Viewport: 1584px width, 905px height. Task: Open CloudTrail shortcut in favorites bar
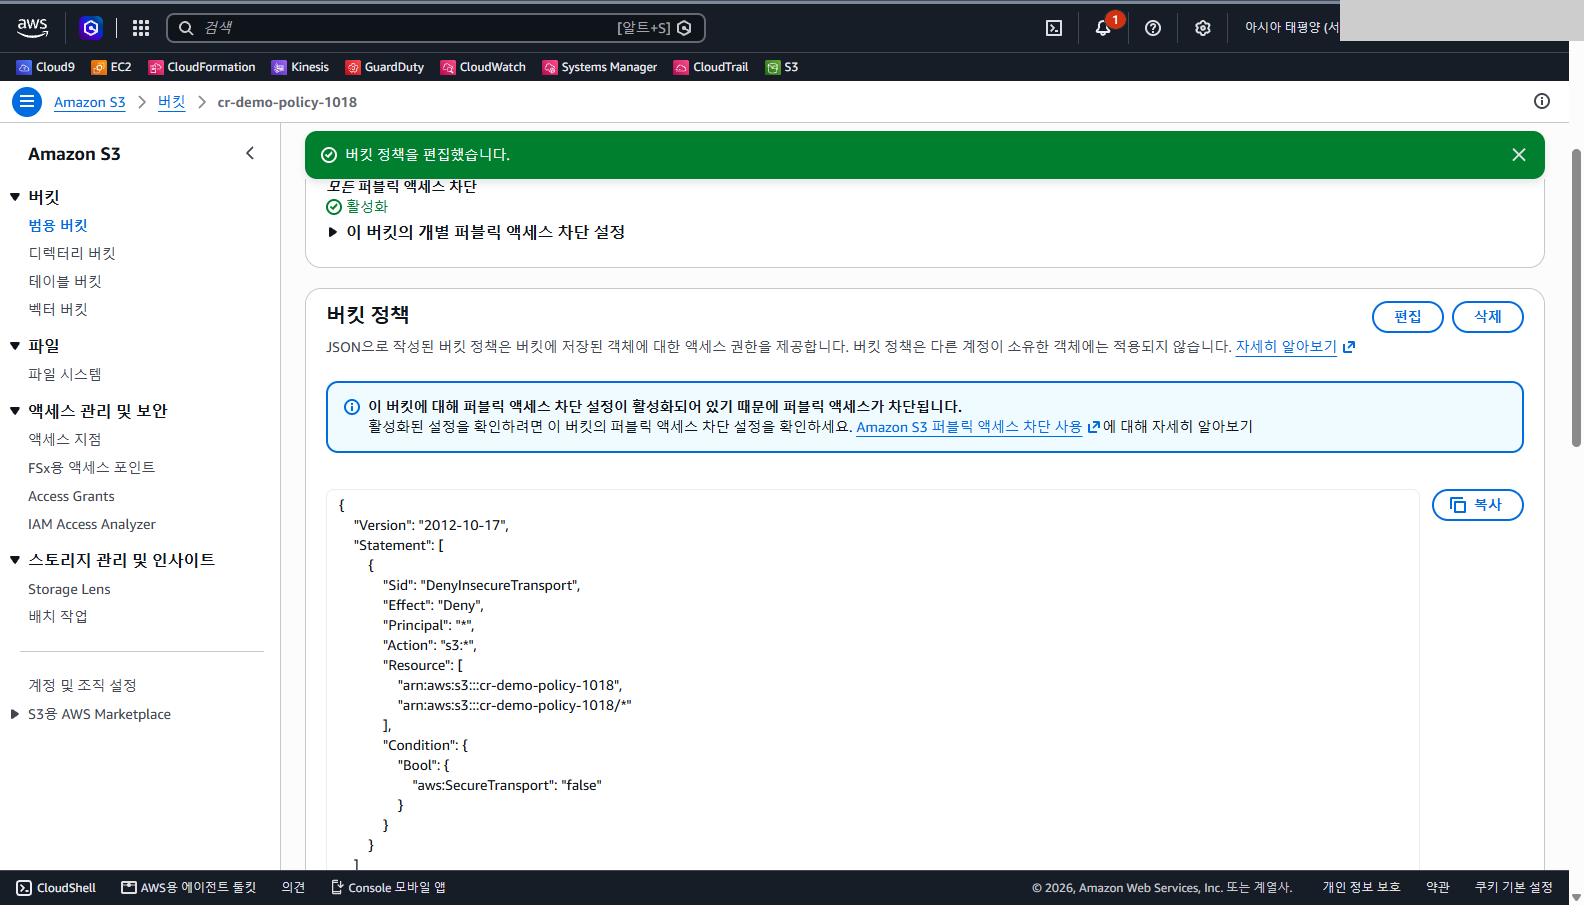pos(711,67)
